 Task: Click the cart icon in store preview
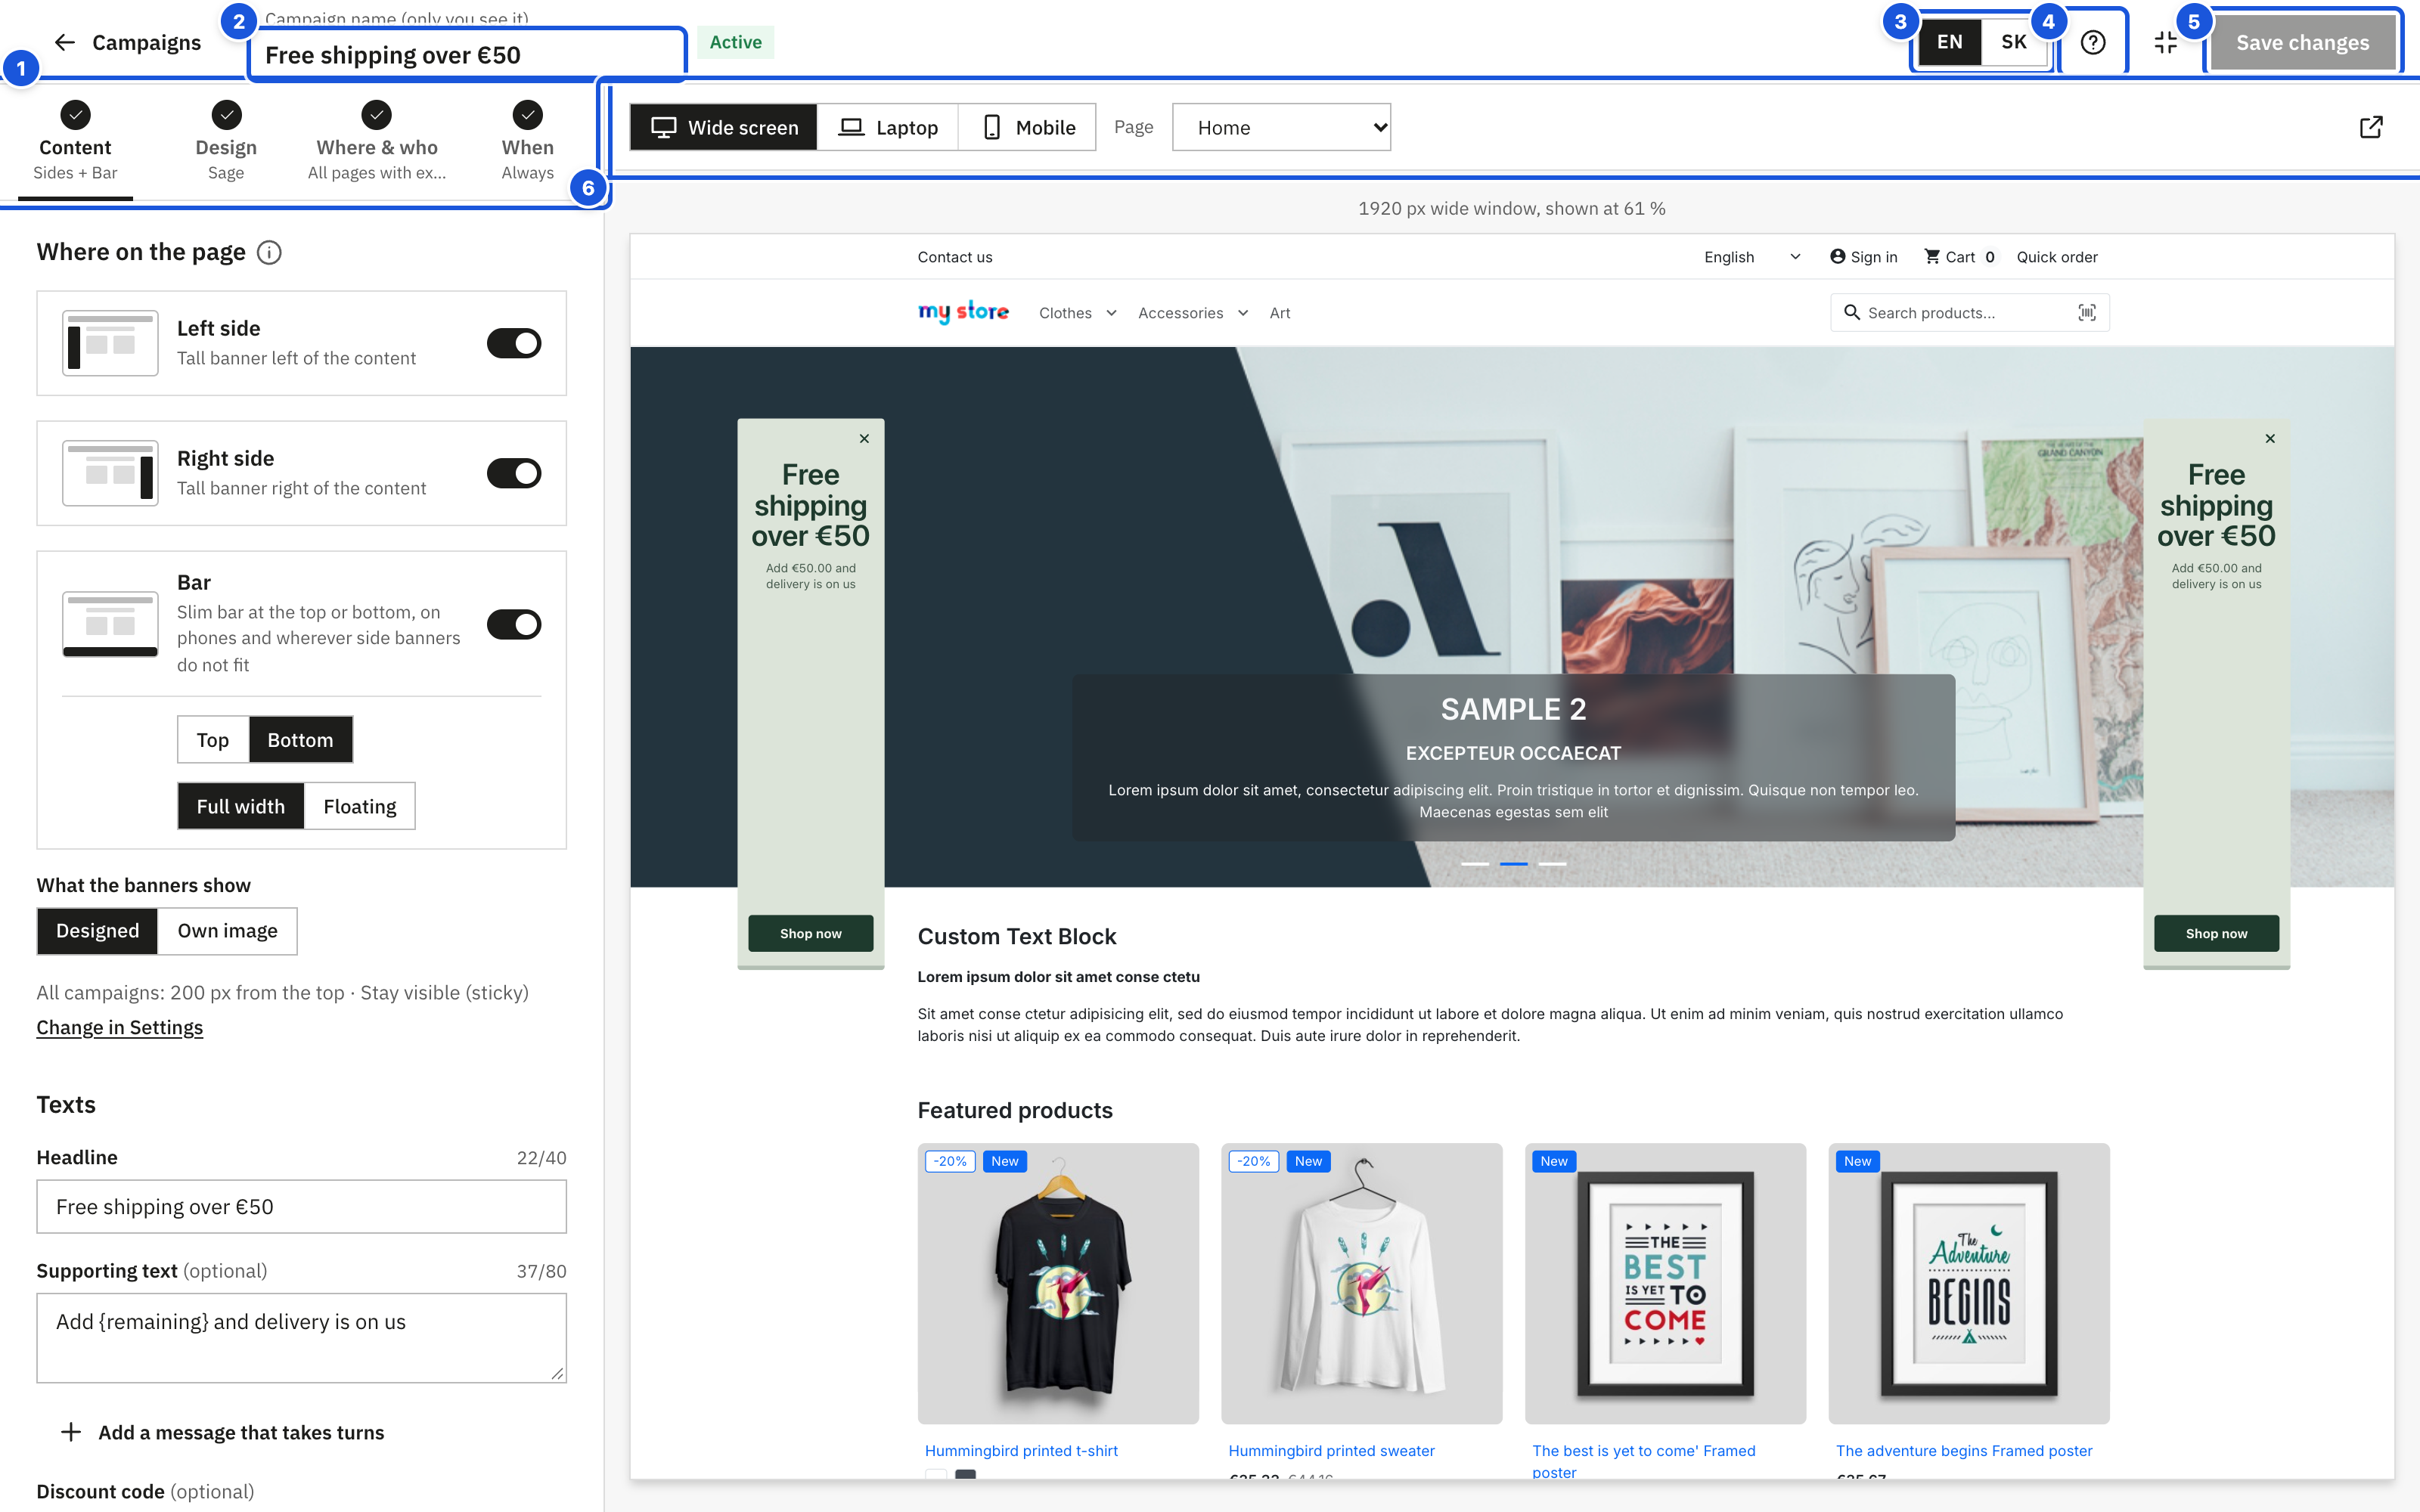(1932, 257)
